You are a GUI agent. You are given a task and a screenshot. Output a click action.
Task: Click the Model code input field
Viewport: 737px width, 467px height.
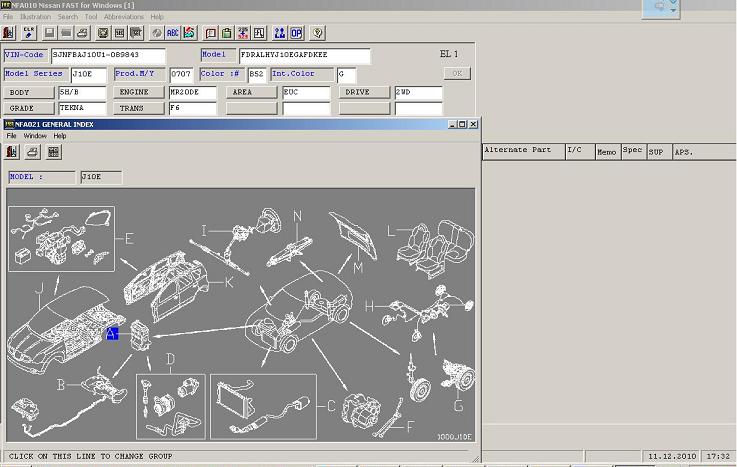(x=305, y=55)
